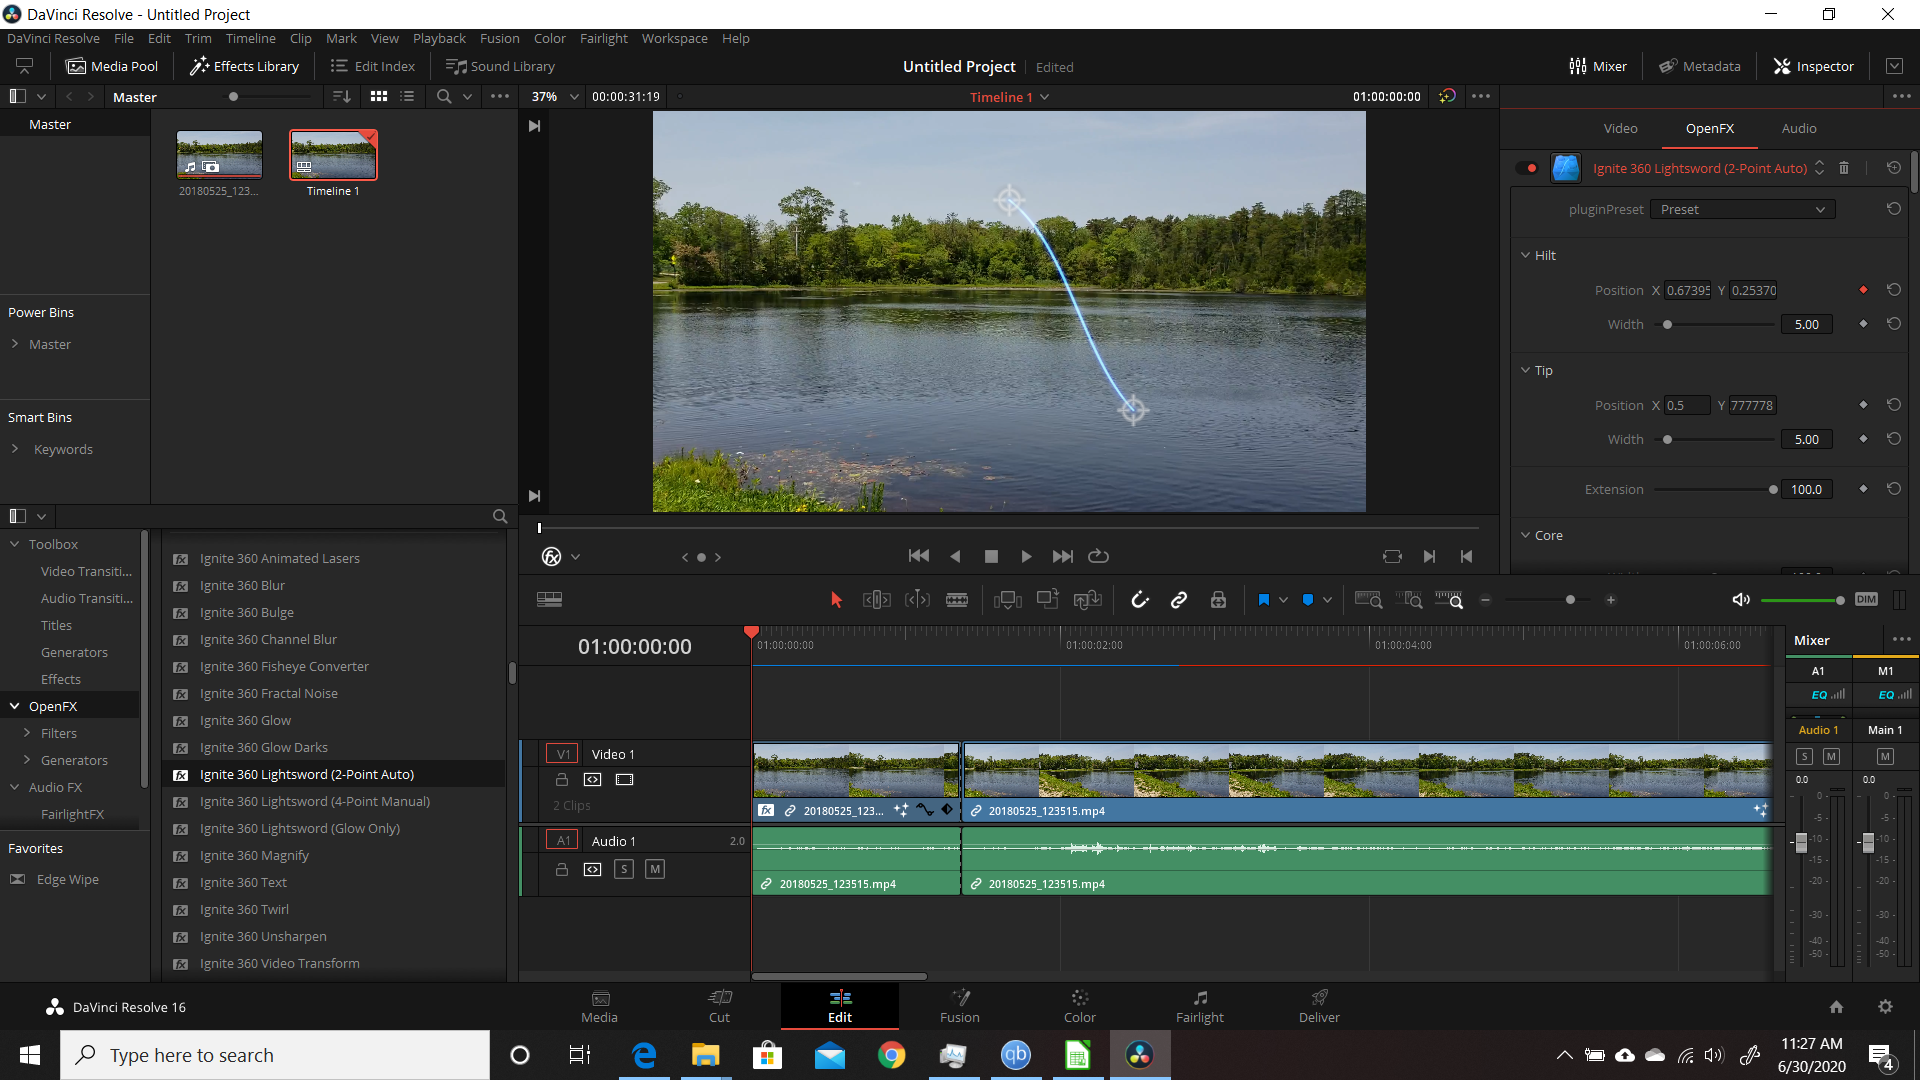The height and width of the screenshot is (1080, 1920).
Task: Collapse the Core parameter group
Action: (1526, 535)
